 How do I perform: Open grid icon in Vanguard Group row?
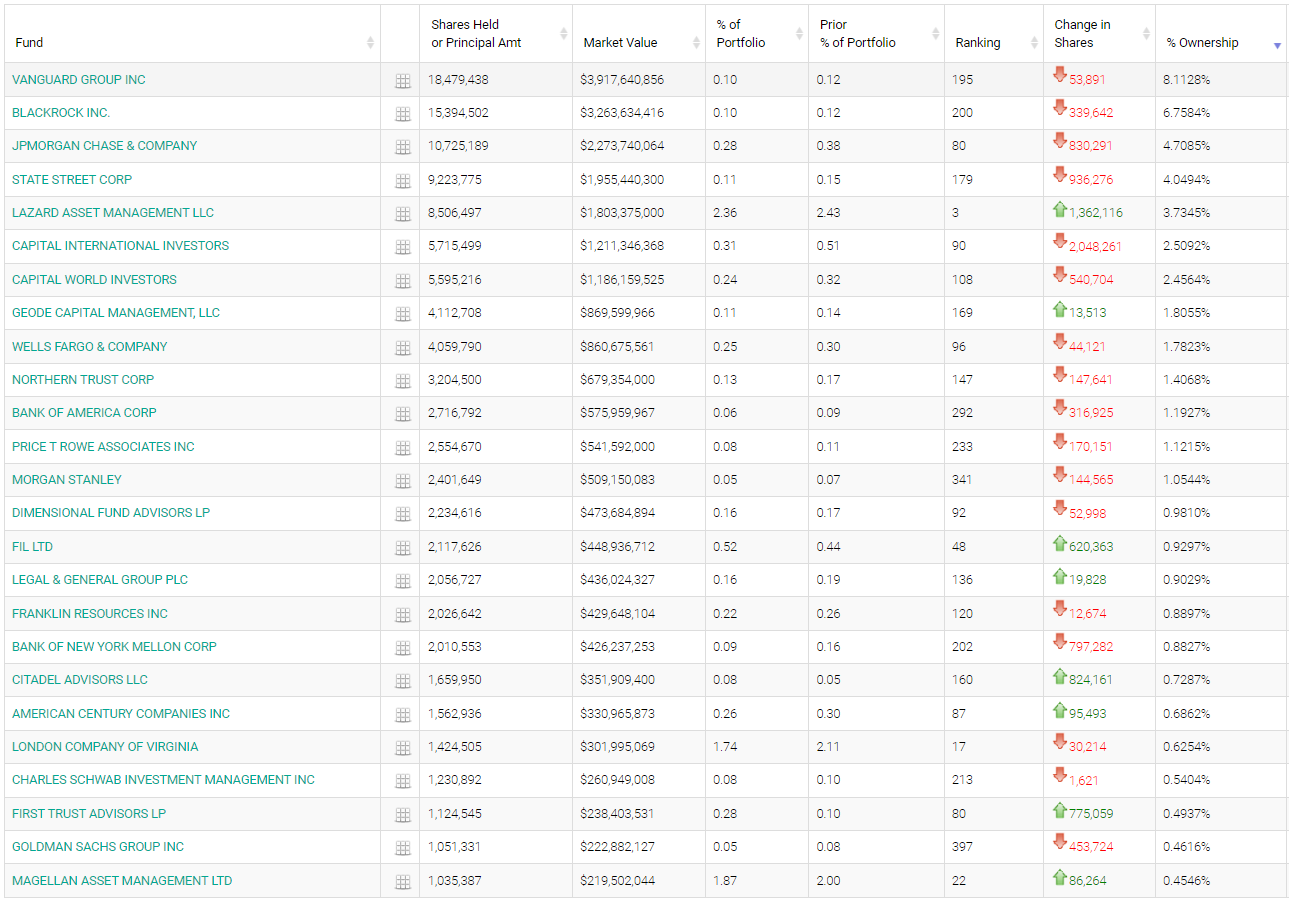(403, 81)
